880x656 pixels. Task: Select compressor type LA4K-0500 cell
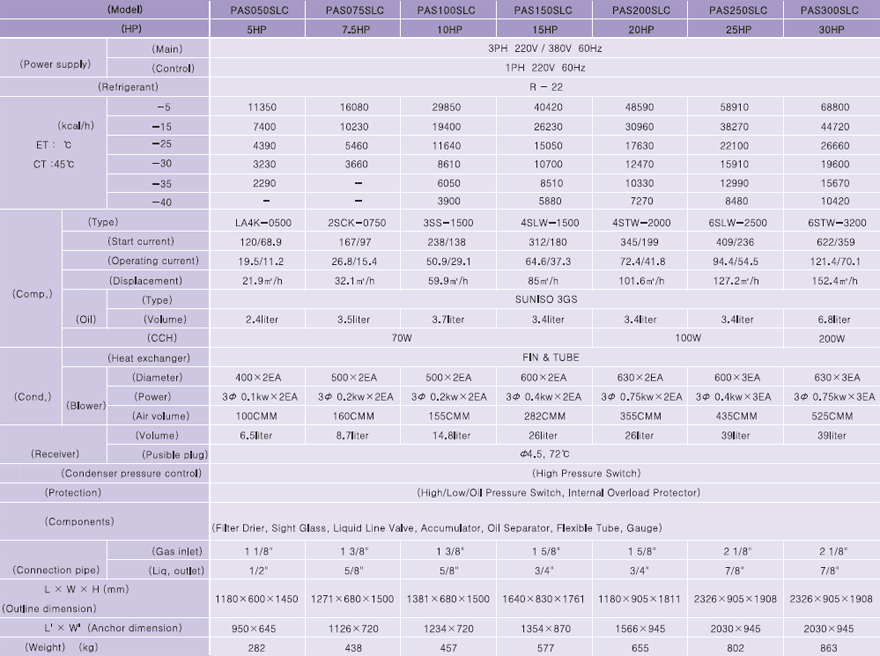(257, 222)
